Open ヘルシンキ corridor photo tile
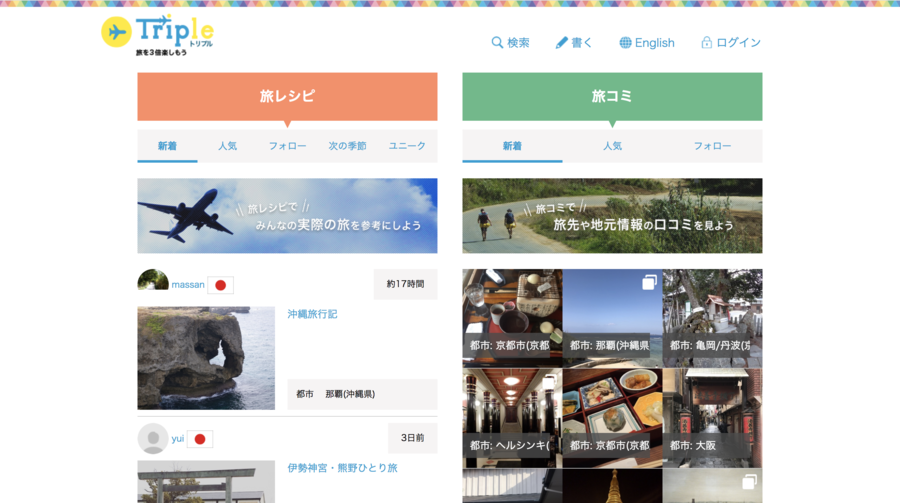 512,418
